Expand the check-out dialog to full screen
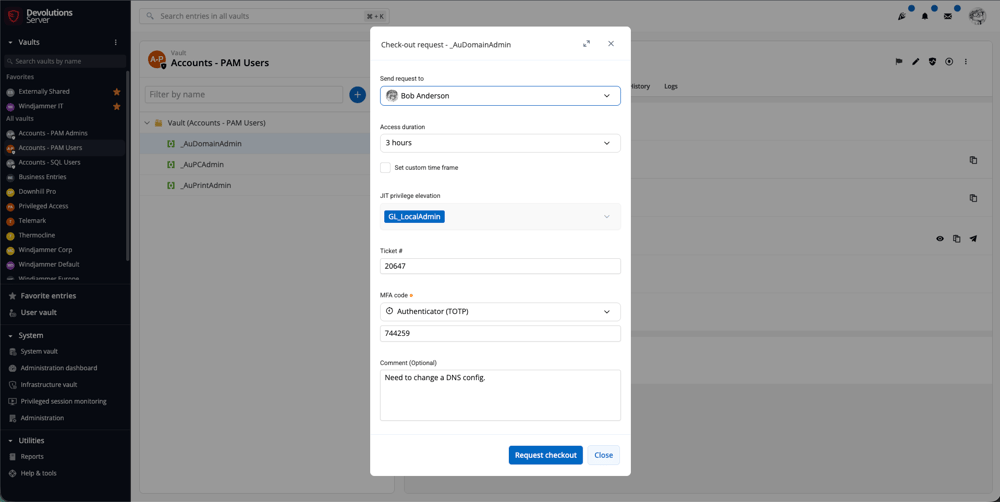1000x502 pixels. [586, 44]
